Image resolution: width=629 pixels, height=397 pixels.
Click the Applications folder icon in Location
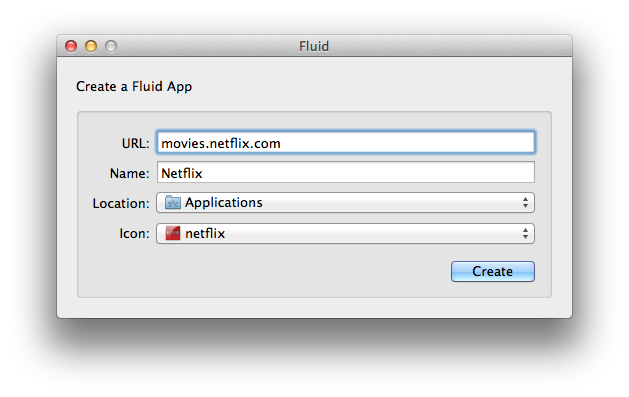coord(173,203)
